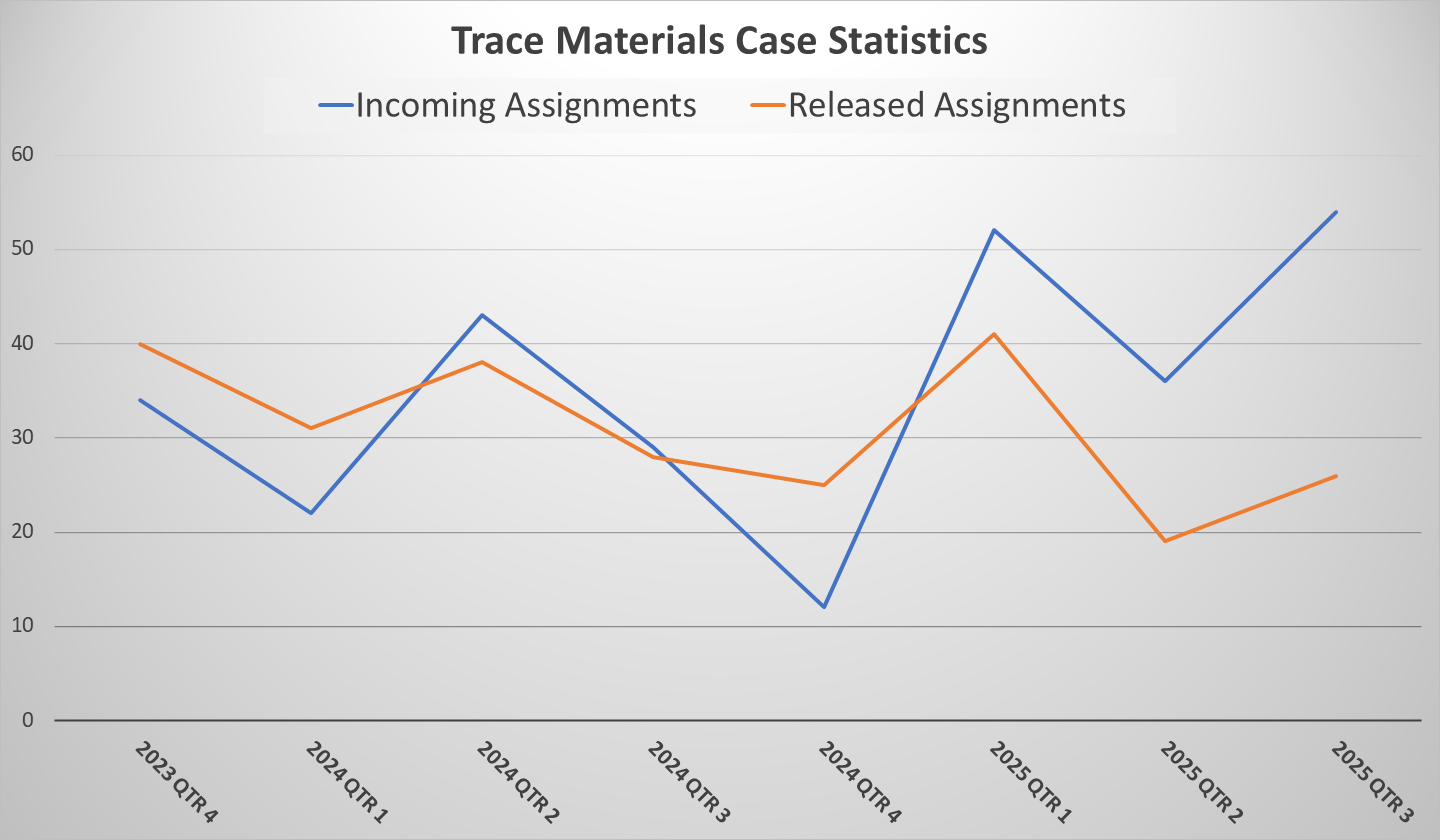Pick the '2025 QTR 1' axis label
This screenshot has width=1440, height=840.
tap(1029, 782)
